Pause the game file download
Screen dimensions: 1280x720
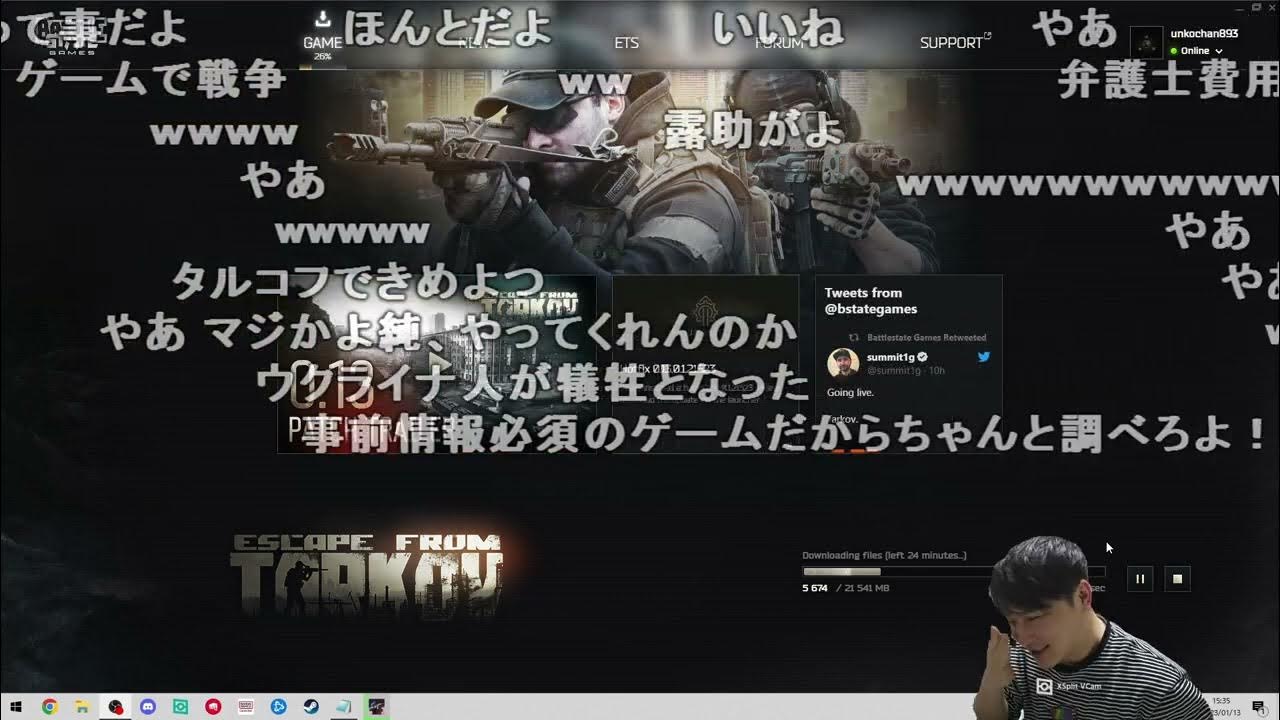coord(1140,579)
